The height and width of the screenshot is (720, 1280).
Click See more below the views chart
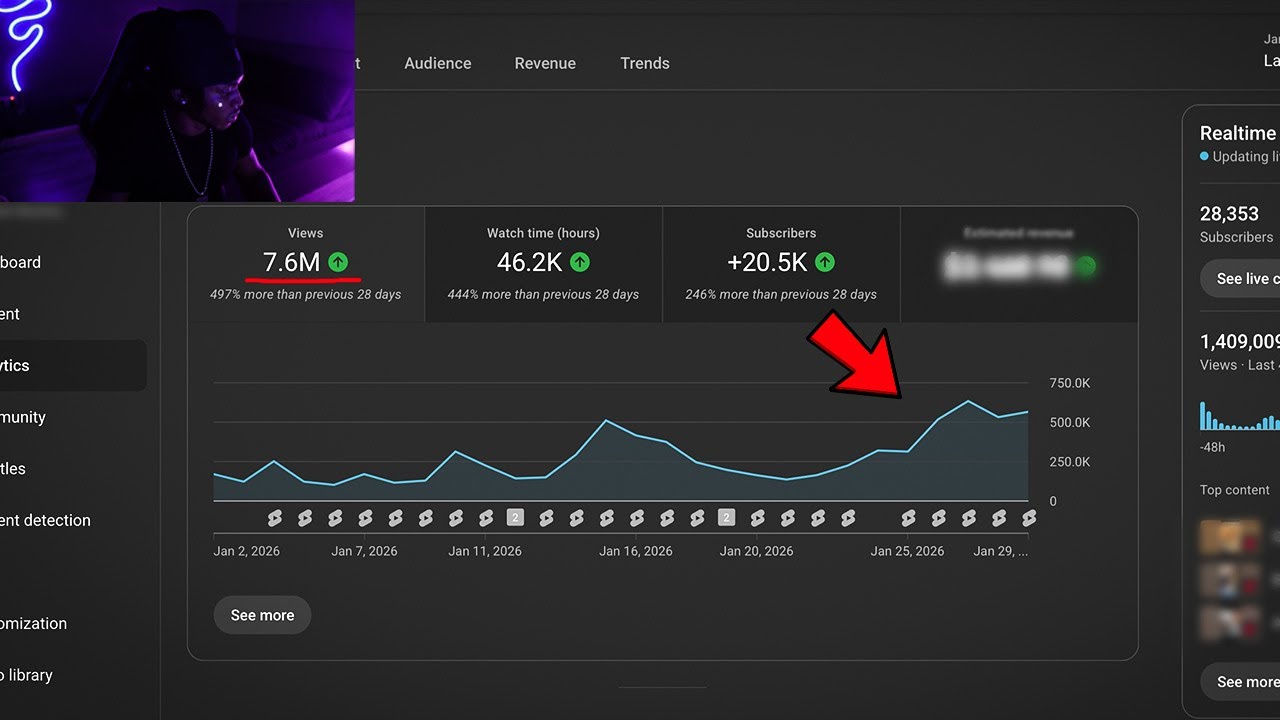pyautogui.click(x=262, y=615)
